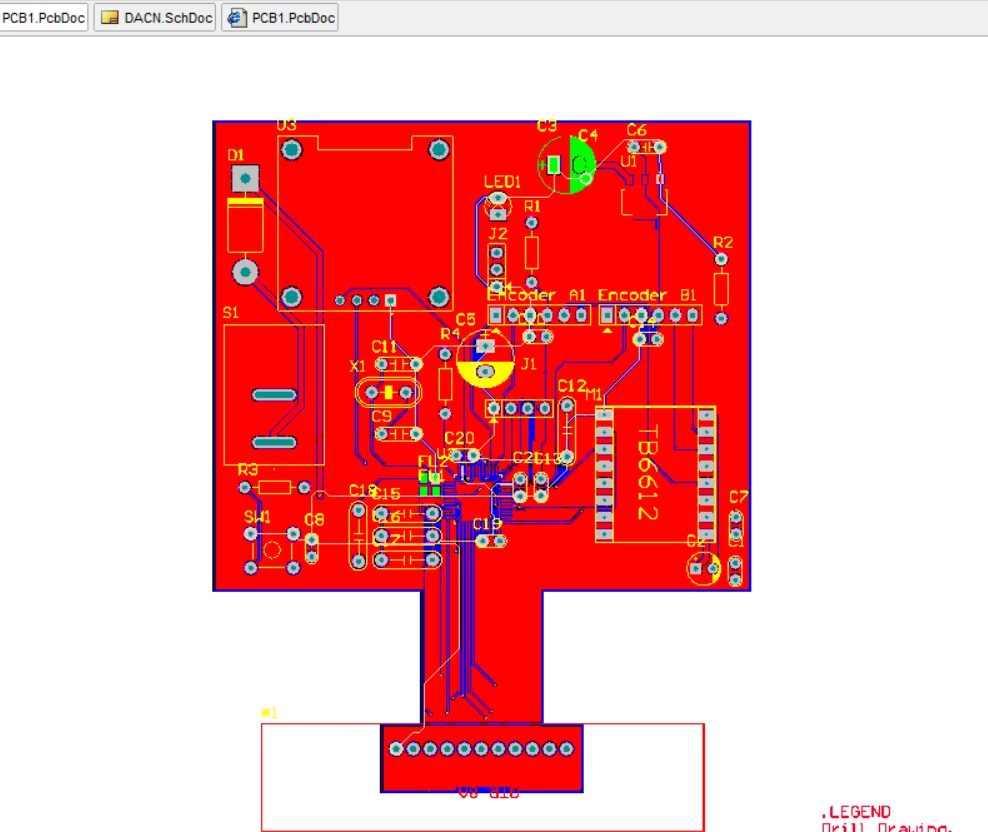Viewport: 988px width, 832px height.
Task: Click the C7 designator label
Action: click(x=738, y=497)
